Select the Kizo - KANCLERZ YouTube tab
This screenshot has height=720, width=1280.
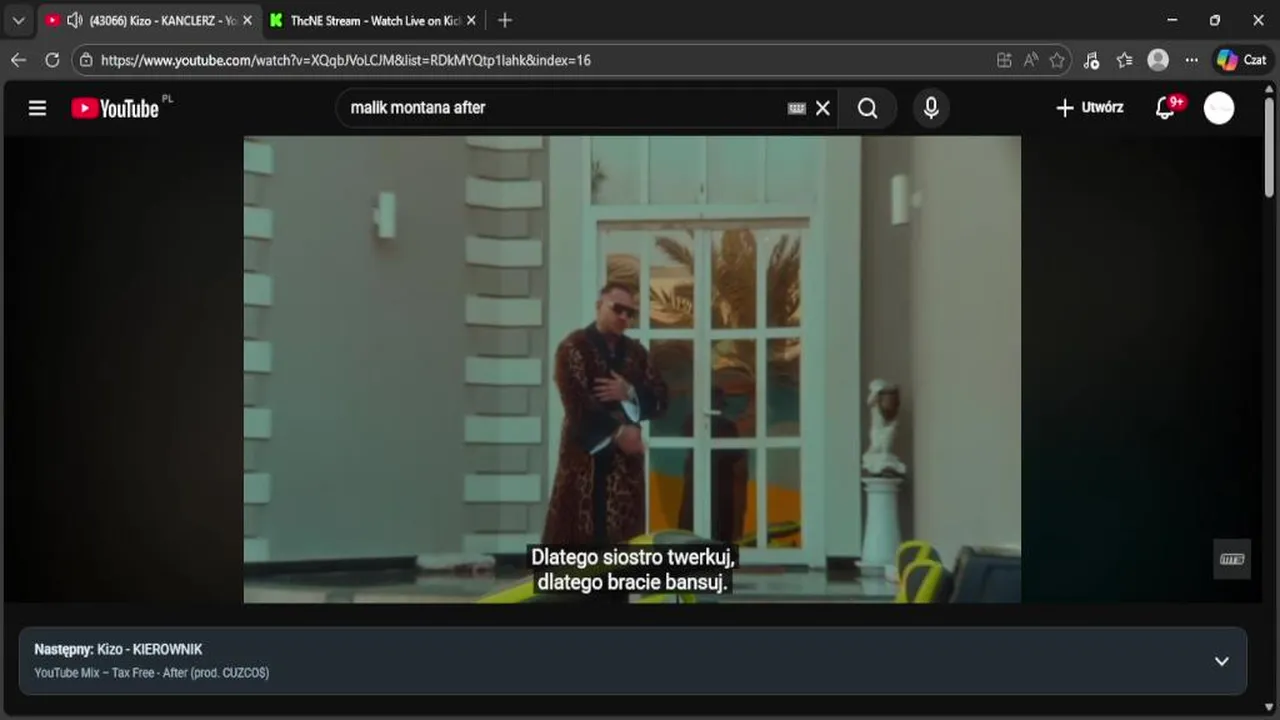click(148, 20)
